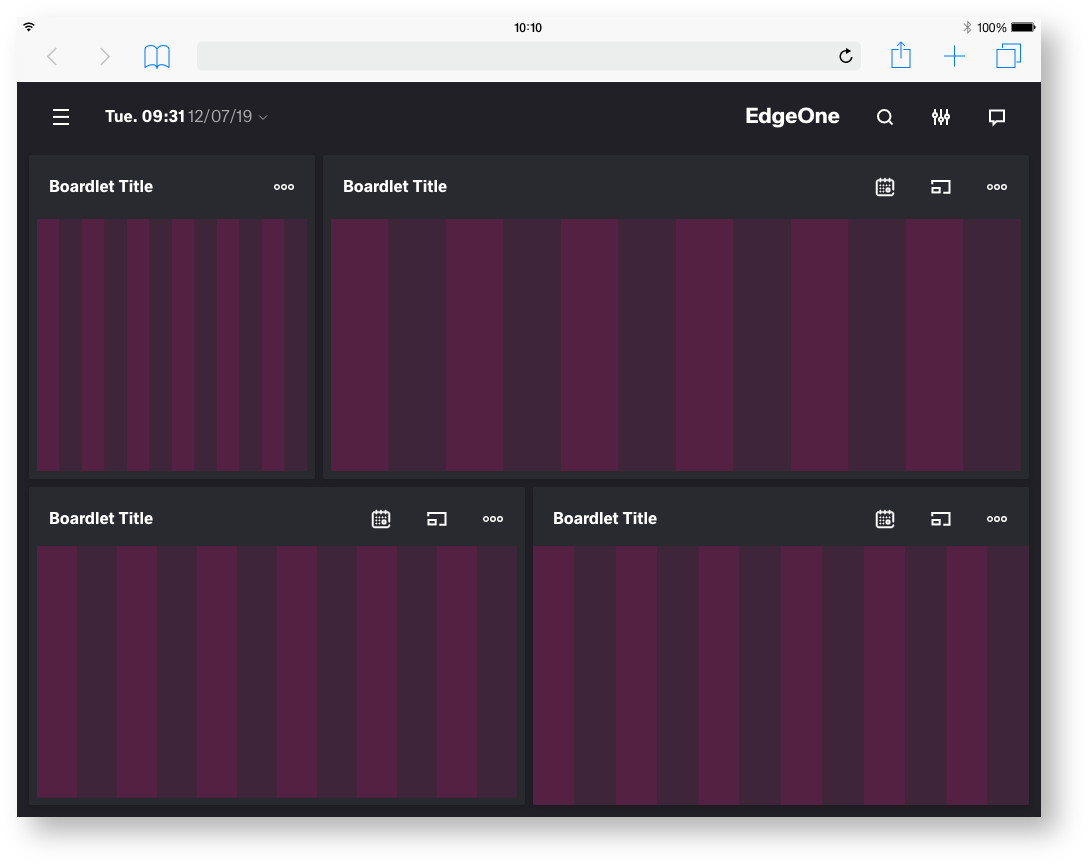Tap the Safari share button
The image size is (1089, 865).
901,56
